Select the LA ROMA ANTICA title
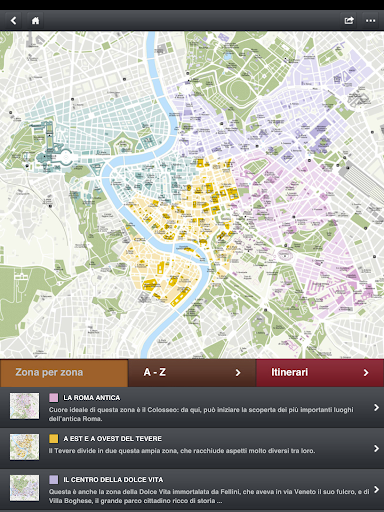 coord(92,398)
